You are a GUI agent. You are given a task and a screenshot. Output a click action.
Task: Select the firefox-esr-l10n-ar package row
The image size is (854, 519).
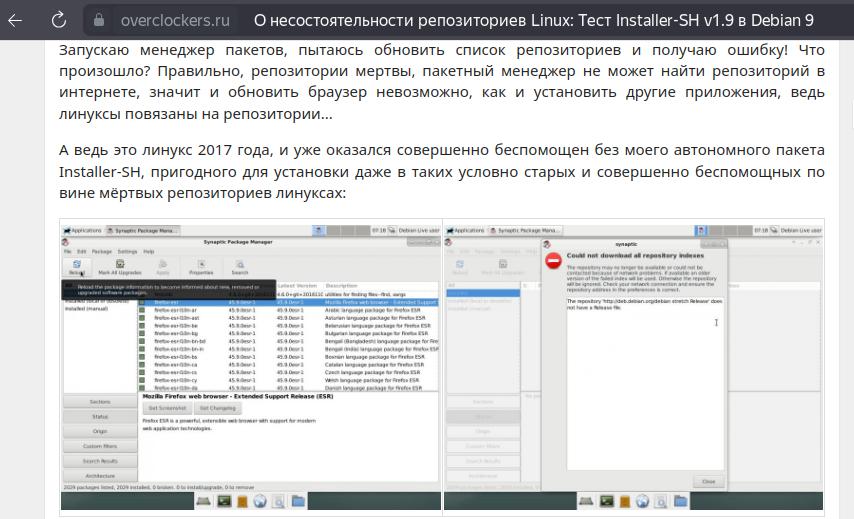point(288,310)
